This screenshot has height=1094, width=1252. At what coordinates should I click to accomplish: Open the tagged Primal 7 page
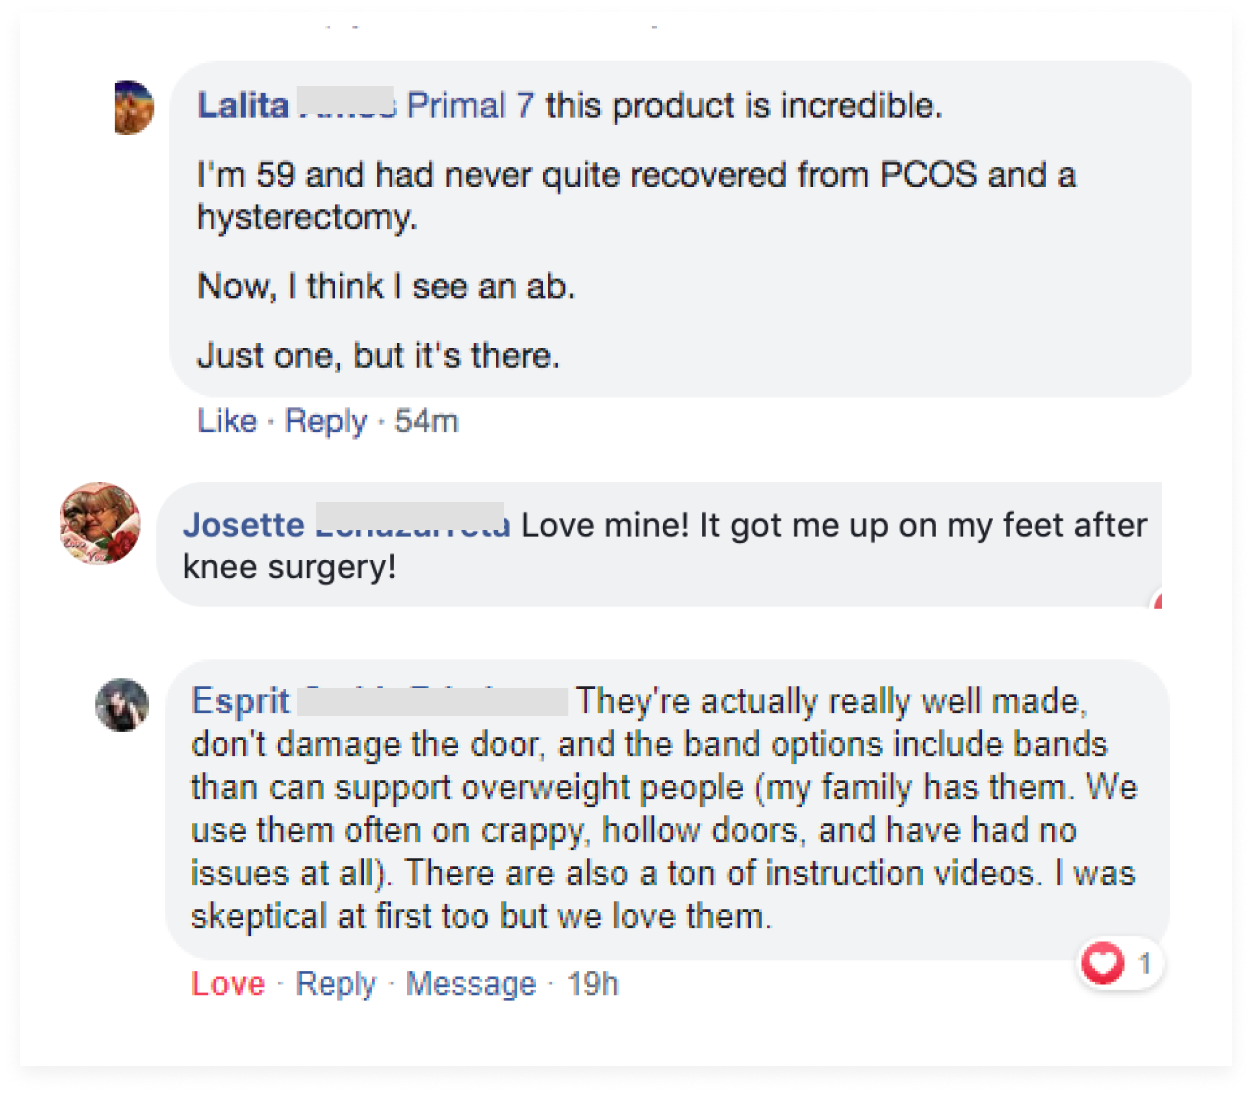[470, 105]
